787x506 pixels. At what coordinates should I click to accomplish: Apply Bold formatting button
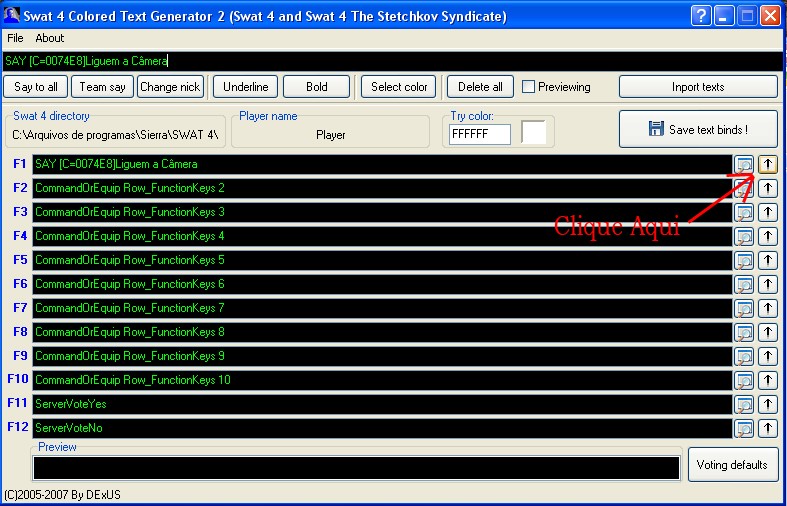(316, 87)
